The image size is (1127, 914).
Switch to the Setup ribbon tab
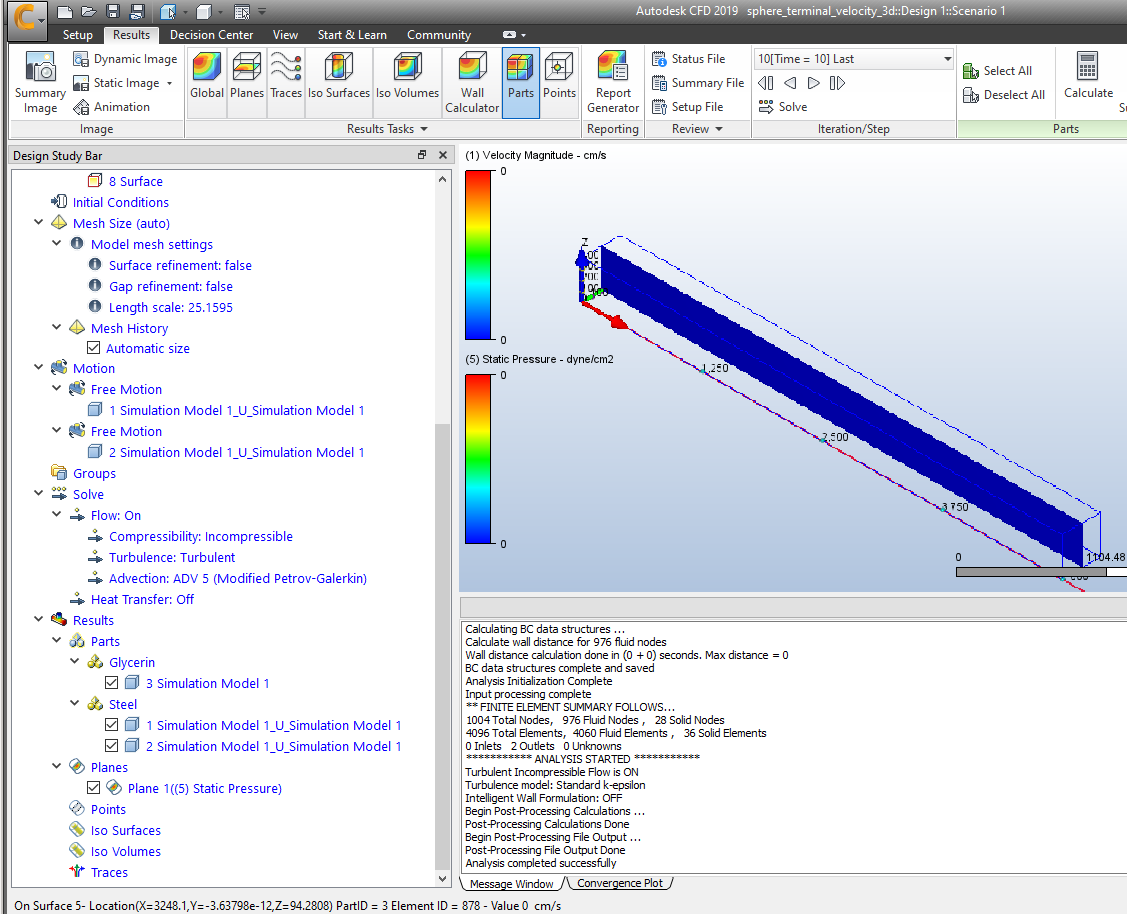(x=76, y=33)
